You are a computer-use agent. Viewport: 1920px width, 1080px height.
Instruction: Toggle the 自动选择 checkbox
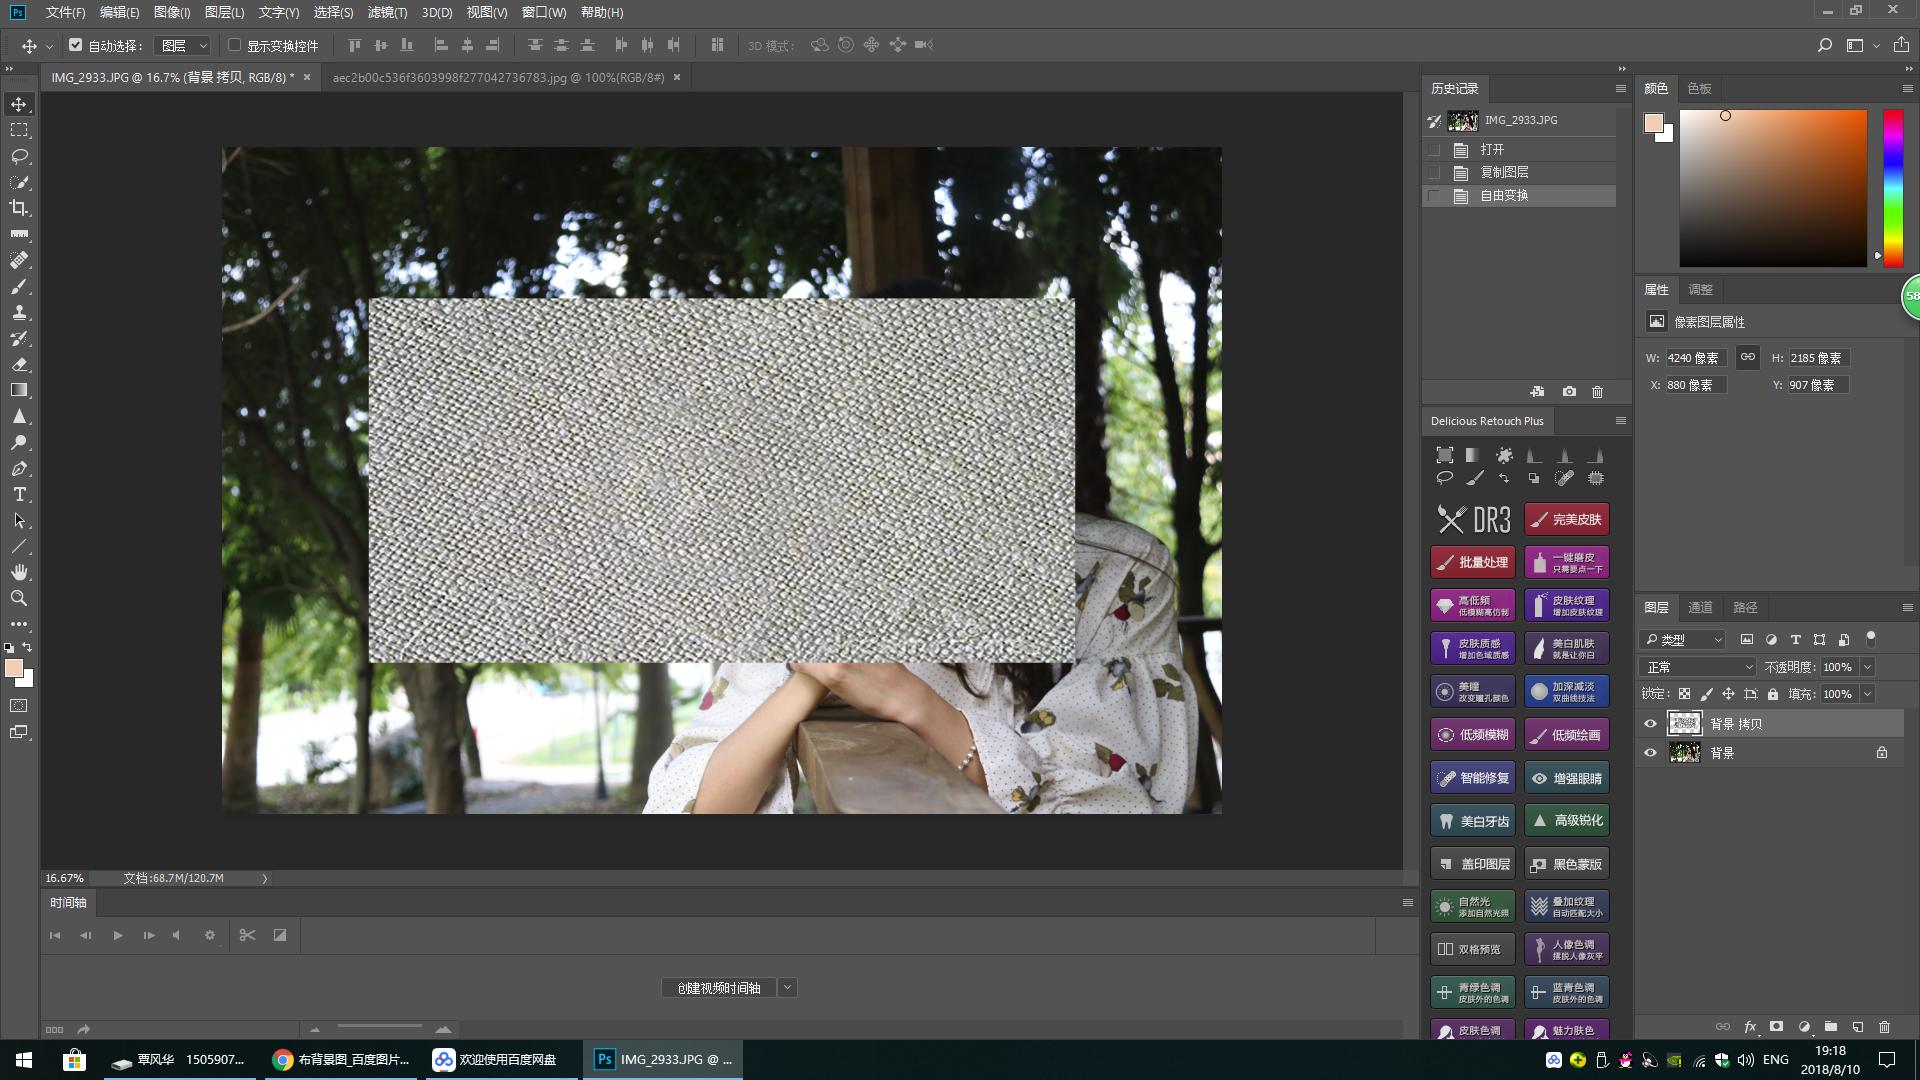[x=76, y=45]
